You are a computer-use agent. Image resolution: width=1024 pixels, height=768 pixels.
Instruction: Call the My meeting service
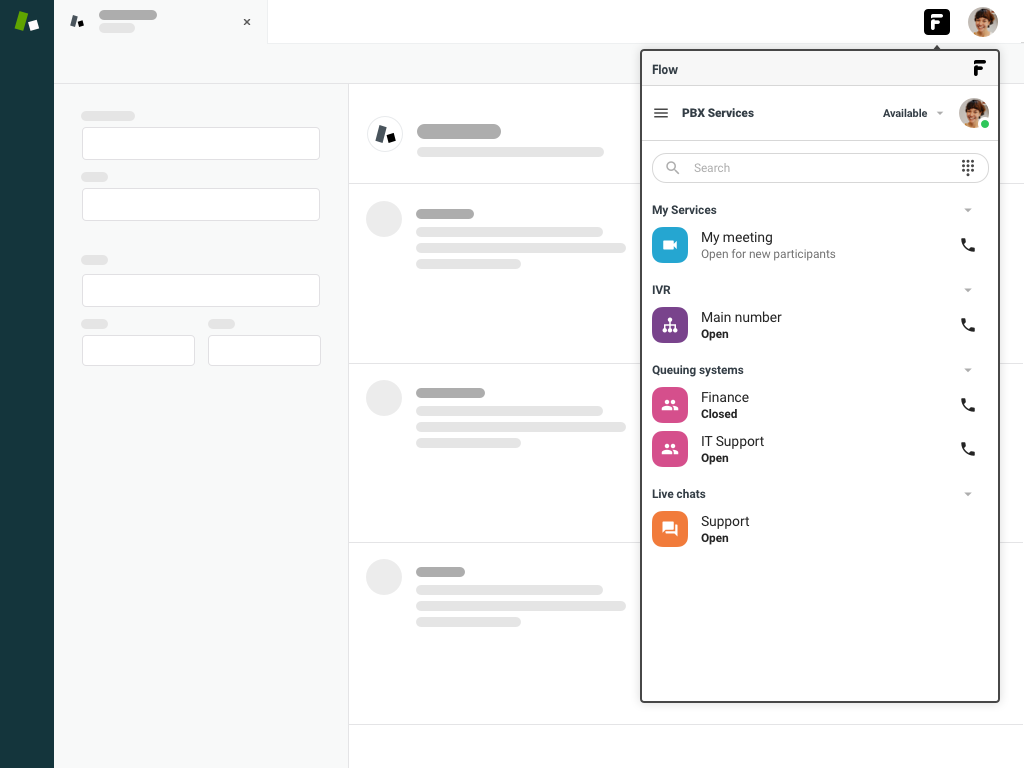[967, 245]
